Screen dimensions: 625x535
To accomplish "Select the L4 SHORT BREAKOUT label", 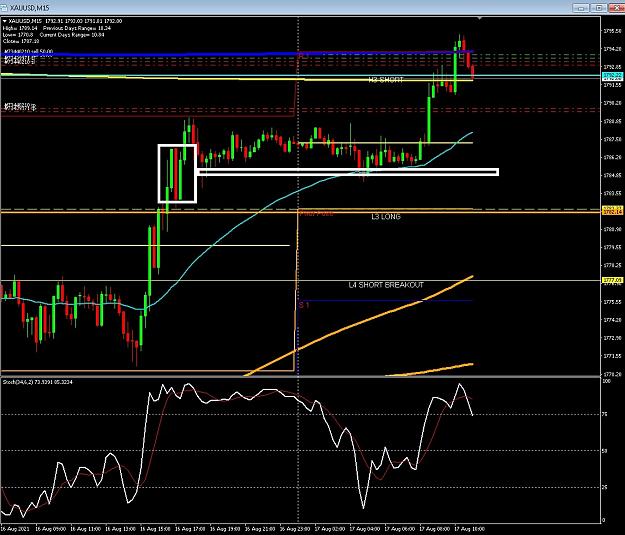I will pos(386,285).
